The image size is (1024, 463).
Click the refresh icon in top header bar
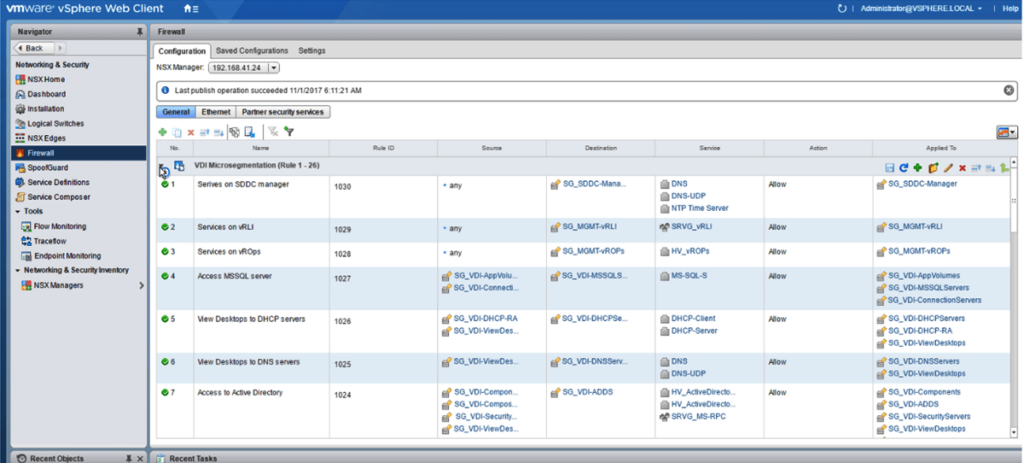click(842, 8)
